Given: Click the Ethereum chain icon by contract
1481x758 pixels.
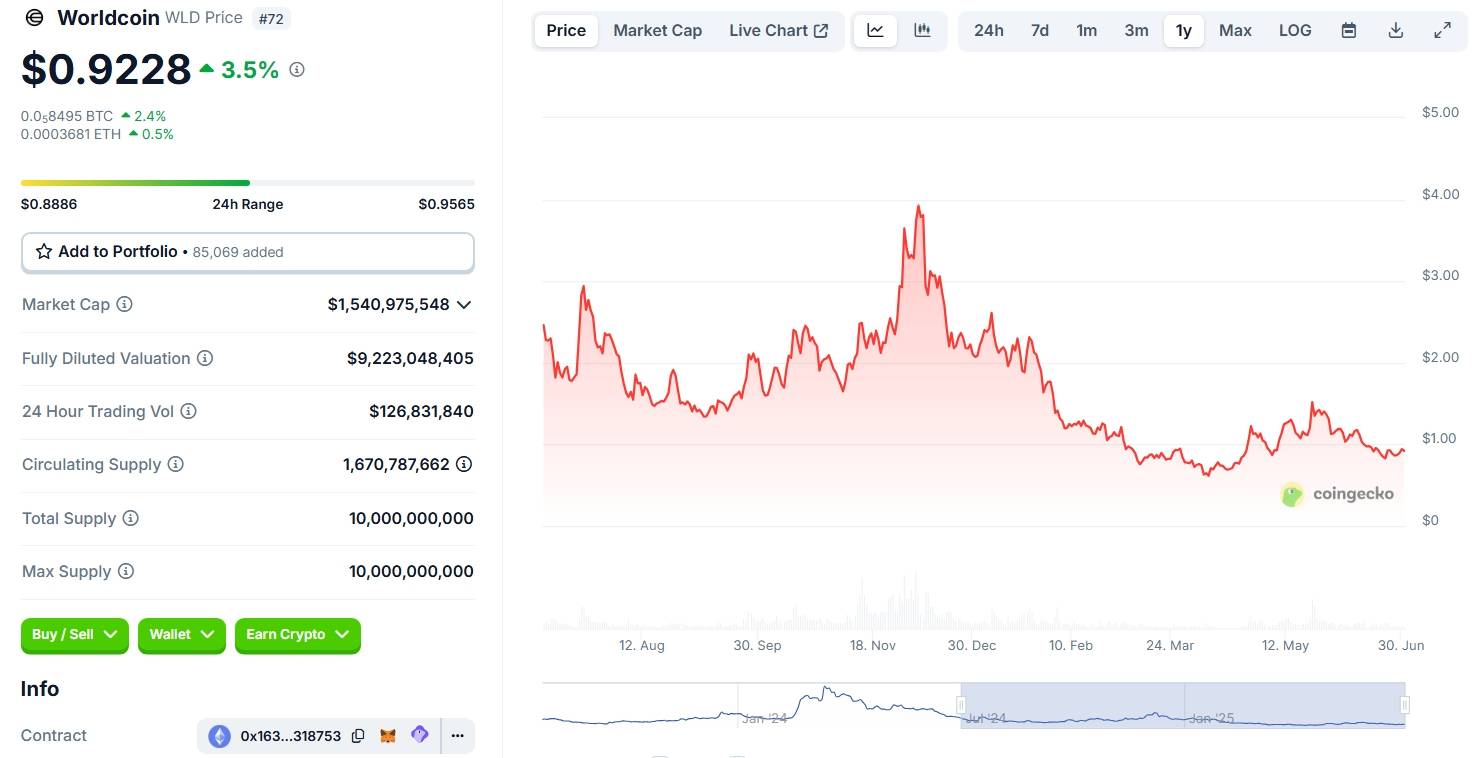Looking at the screenshot, I should pos(219,737).
